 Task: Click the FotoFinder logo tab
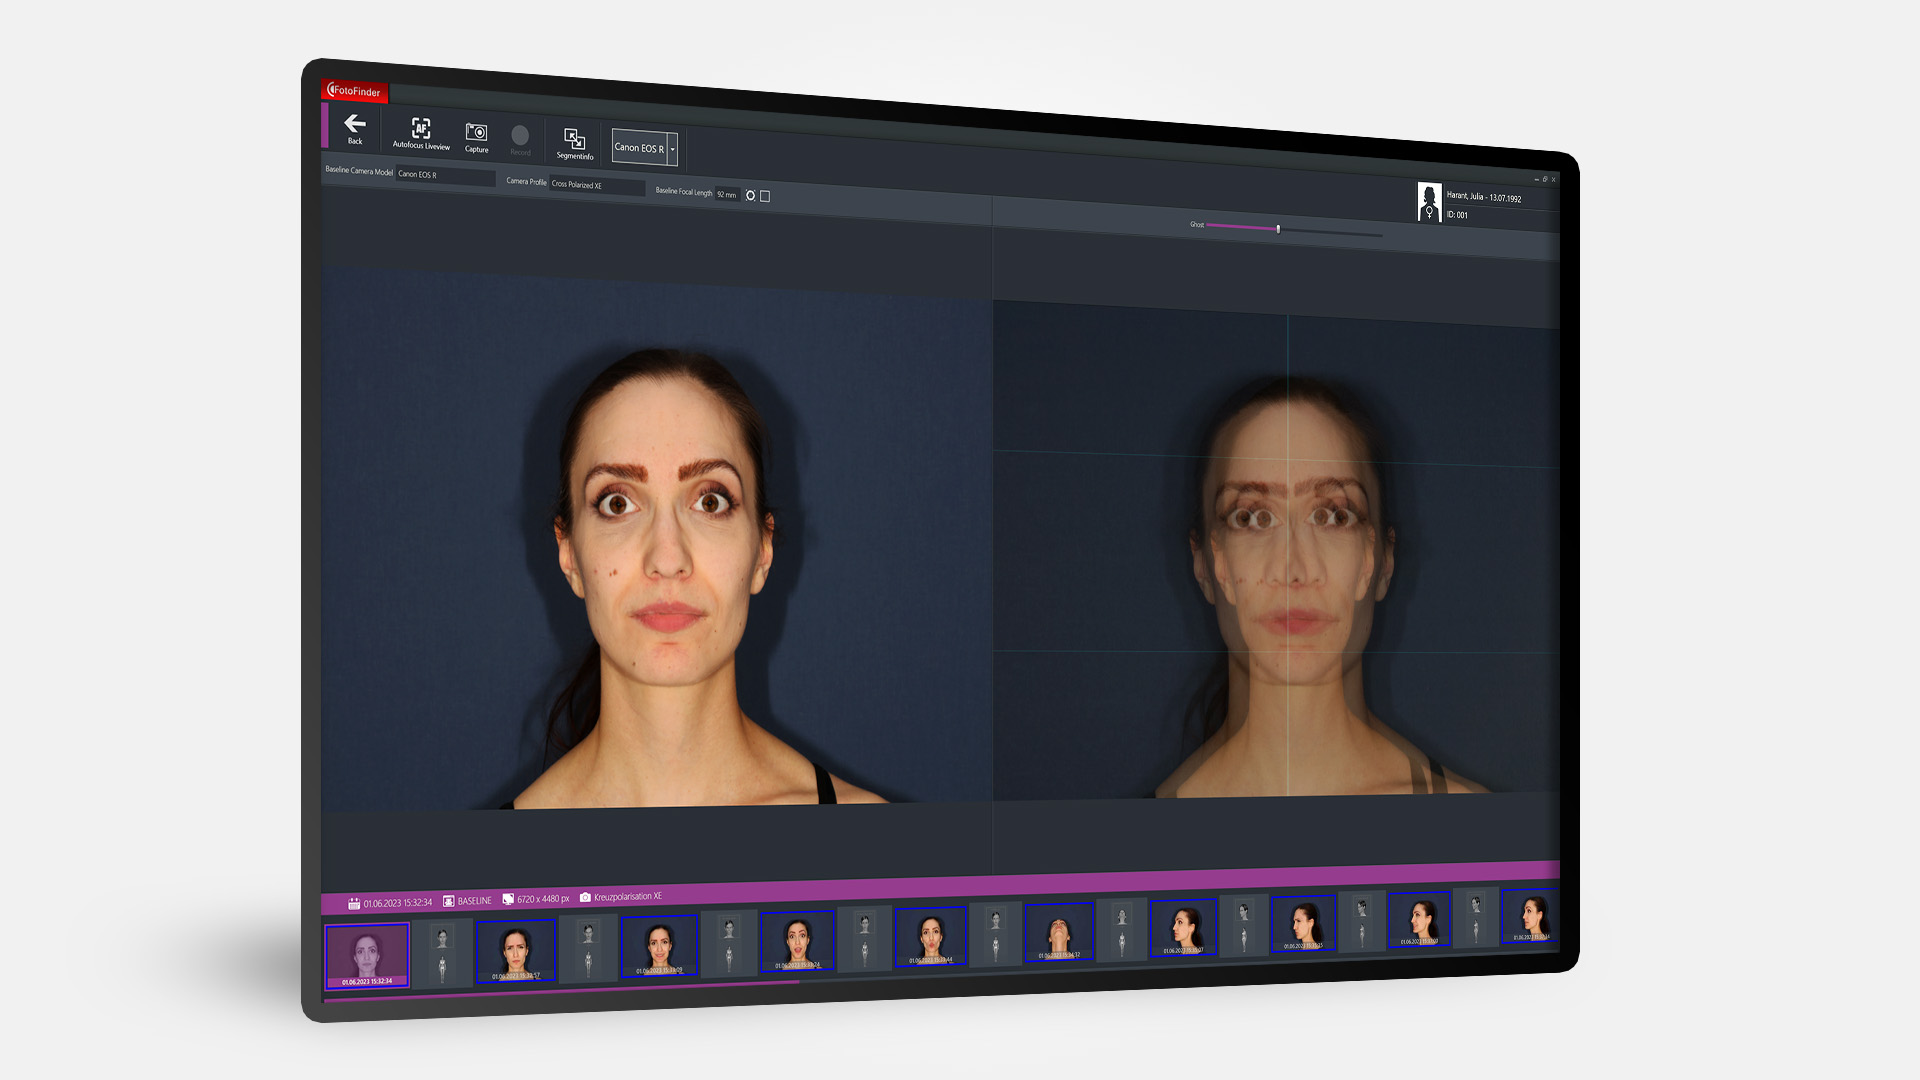click(355, 91)
